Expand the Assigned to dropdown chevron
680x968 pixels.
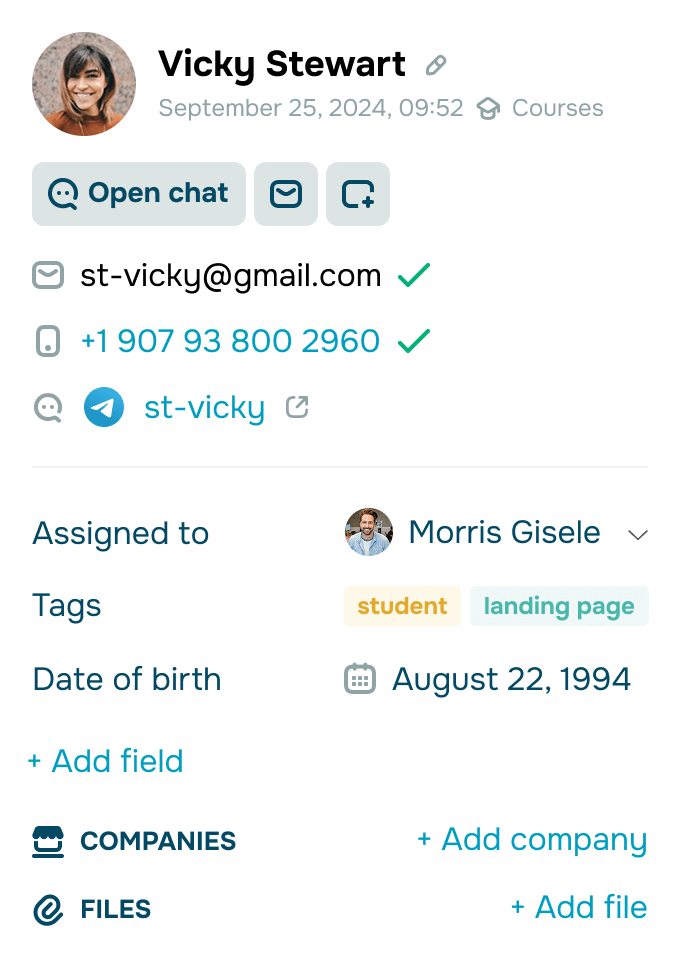click(x=638, y=534)
